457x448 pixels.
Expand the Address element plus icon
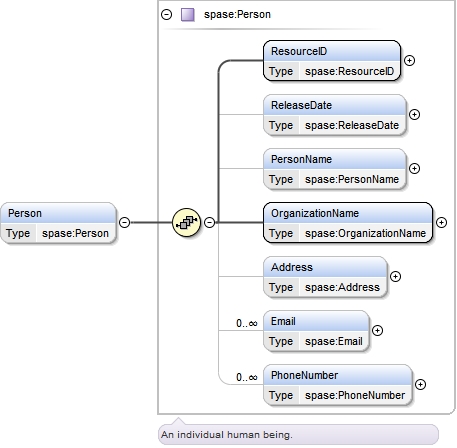pos(395,276)
